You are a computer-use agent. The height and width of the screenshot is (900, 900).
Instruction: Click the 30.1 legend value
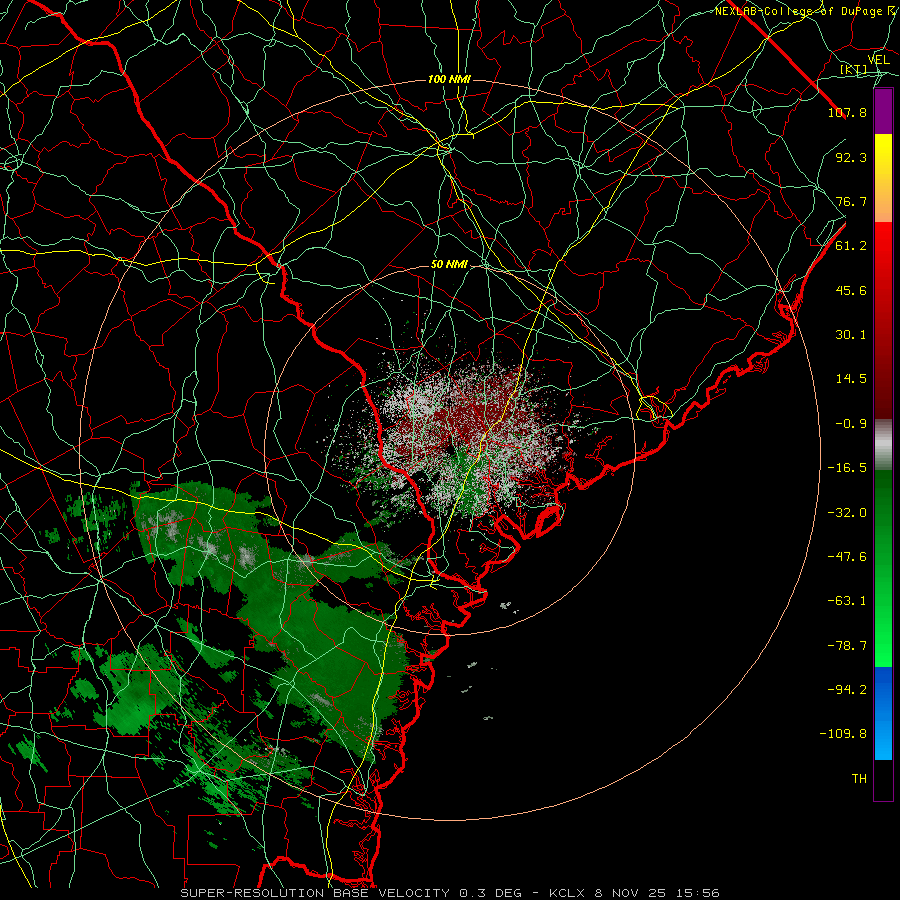click(851, 334)
